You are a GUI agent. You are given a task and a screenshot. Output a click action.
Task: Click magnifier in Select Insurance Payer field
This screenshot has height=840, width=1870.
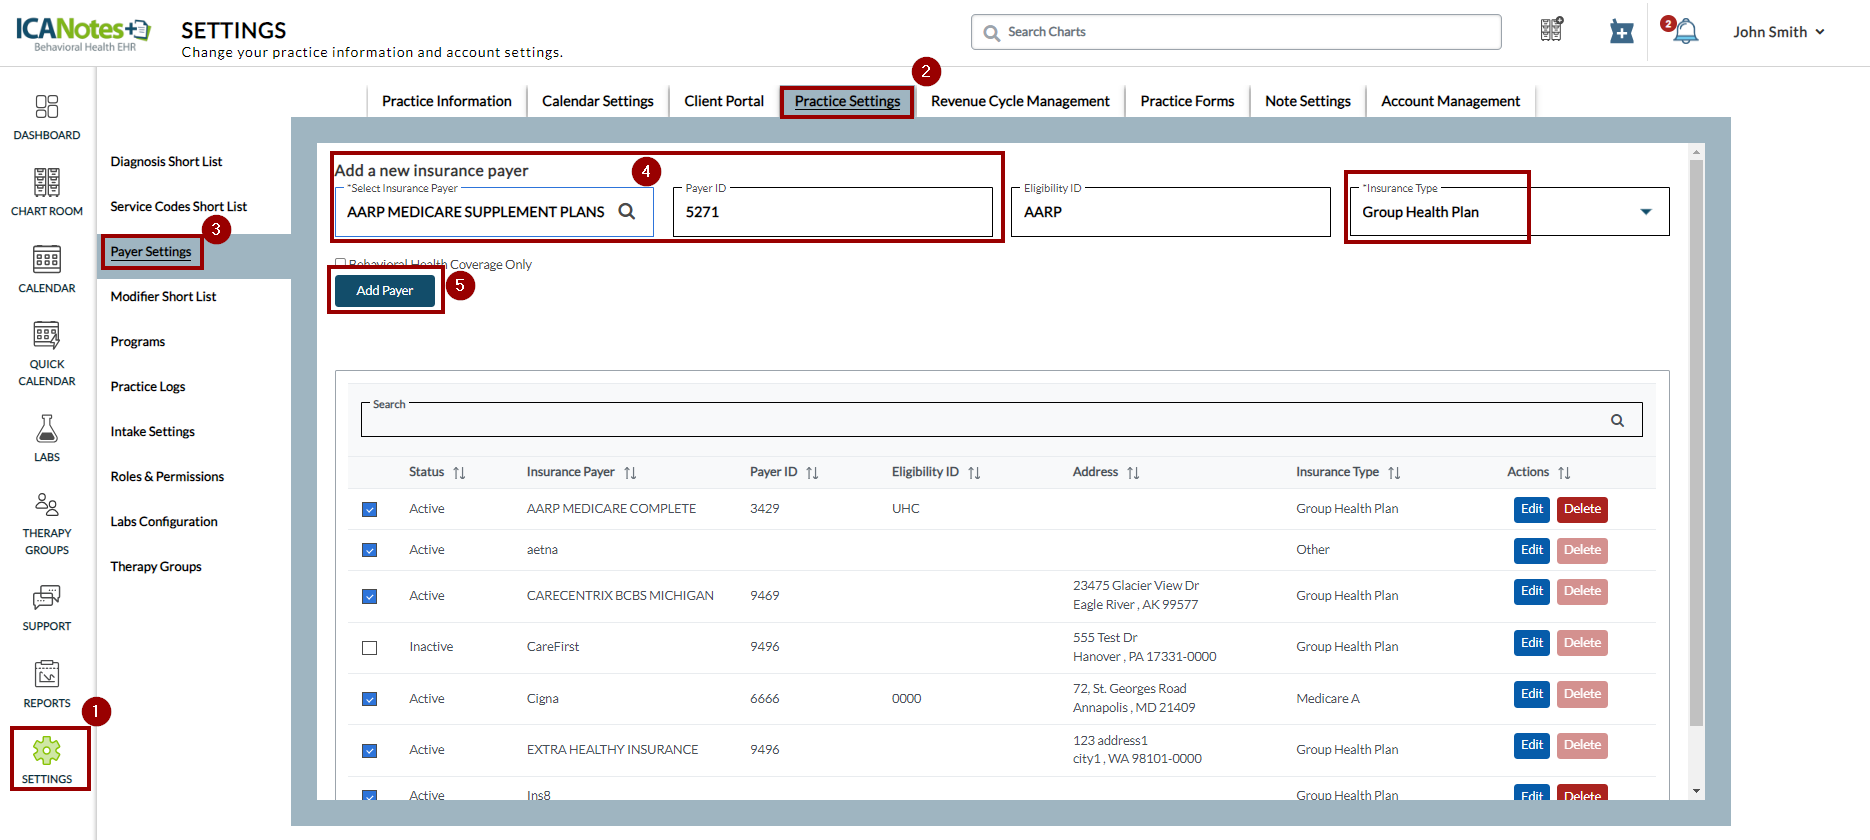click(x=627, y=212)
